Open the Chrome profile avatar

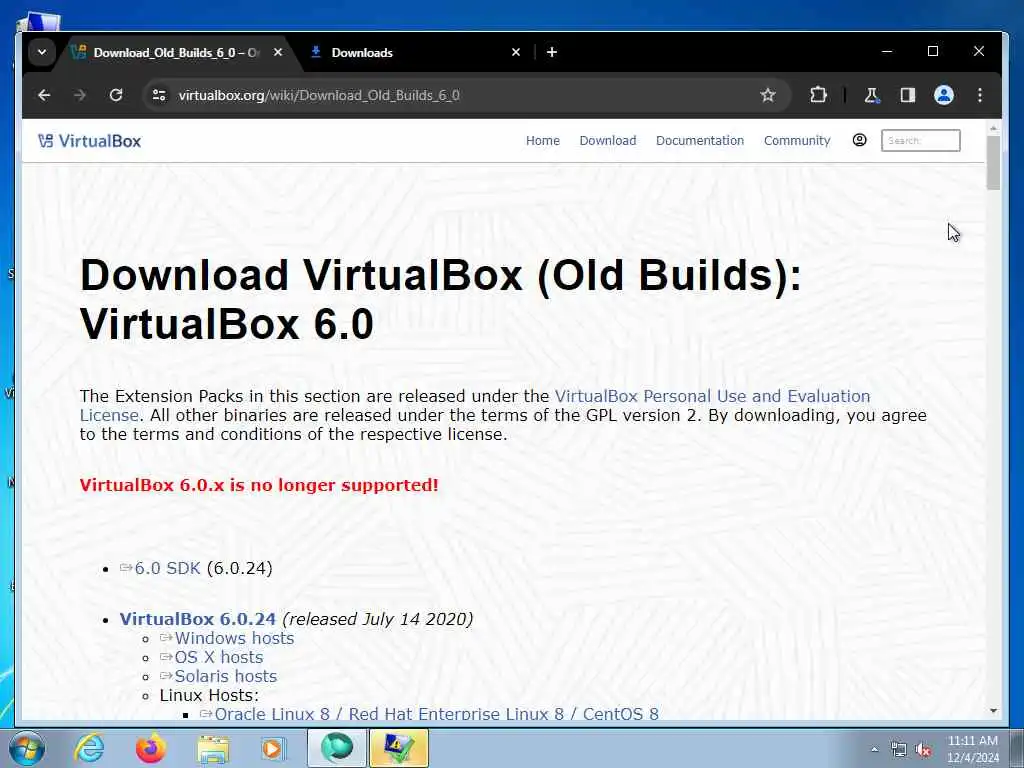coord(944,95)
